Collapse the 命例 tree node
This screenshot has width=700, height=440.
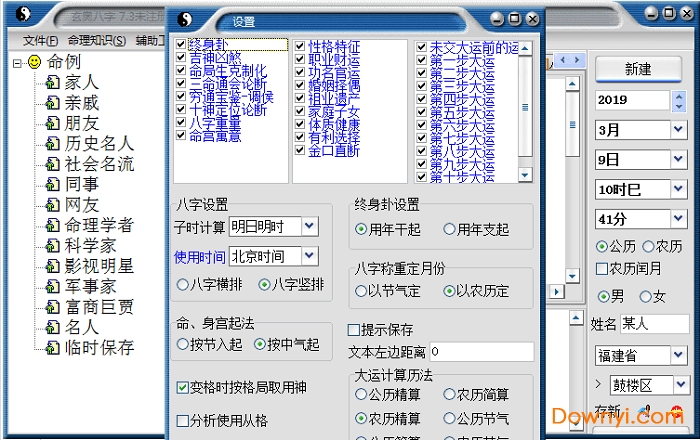[x=17, y=63]
